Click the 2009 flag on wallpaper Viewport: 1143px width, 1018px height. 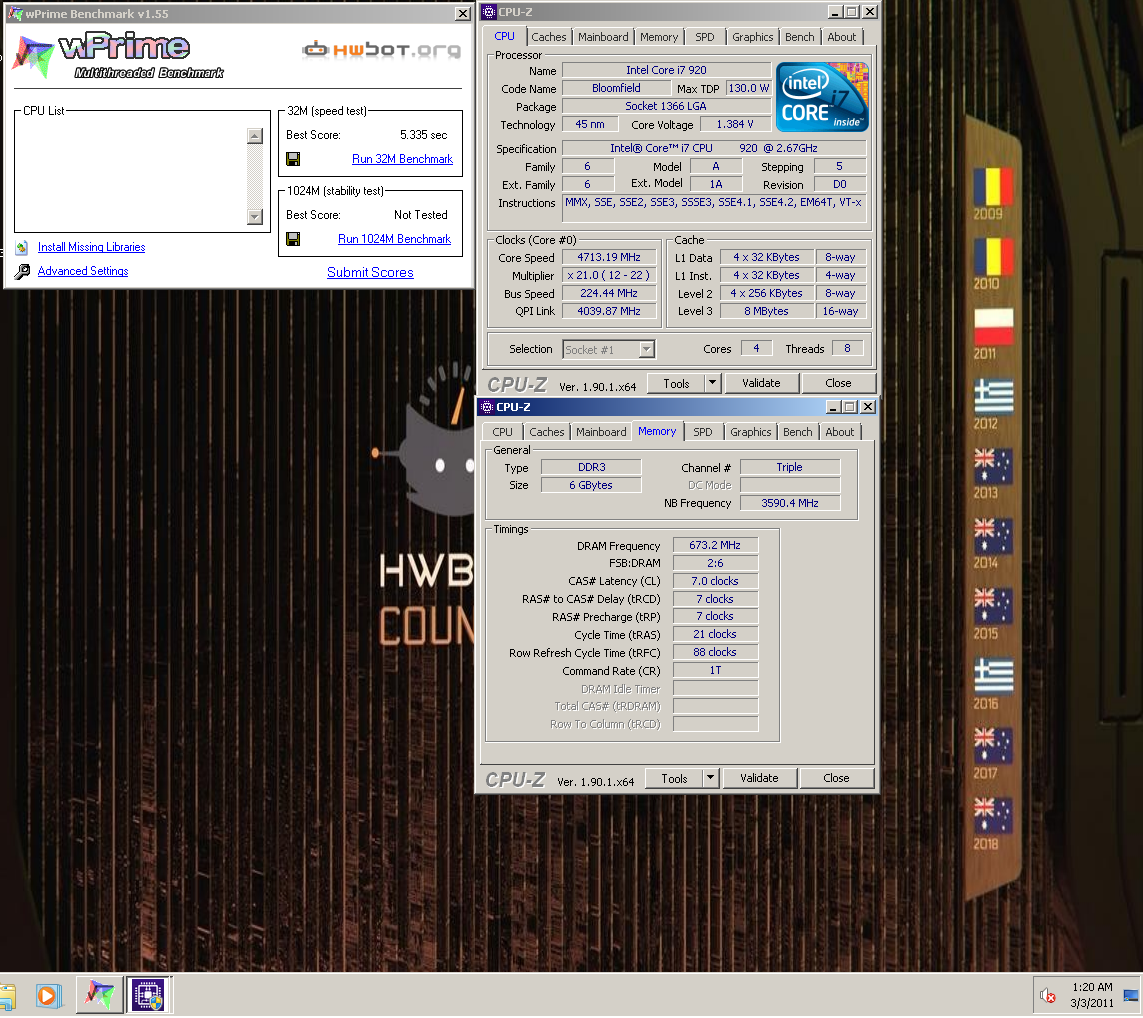(993, 187)
